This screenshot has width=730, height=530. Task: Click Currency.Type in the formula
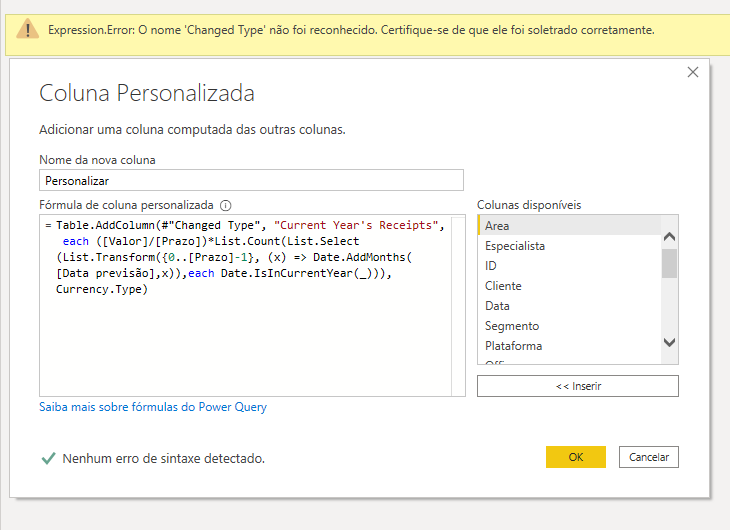point(101,289)
